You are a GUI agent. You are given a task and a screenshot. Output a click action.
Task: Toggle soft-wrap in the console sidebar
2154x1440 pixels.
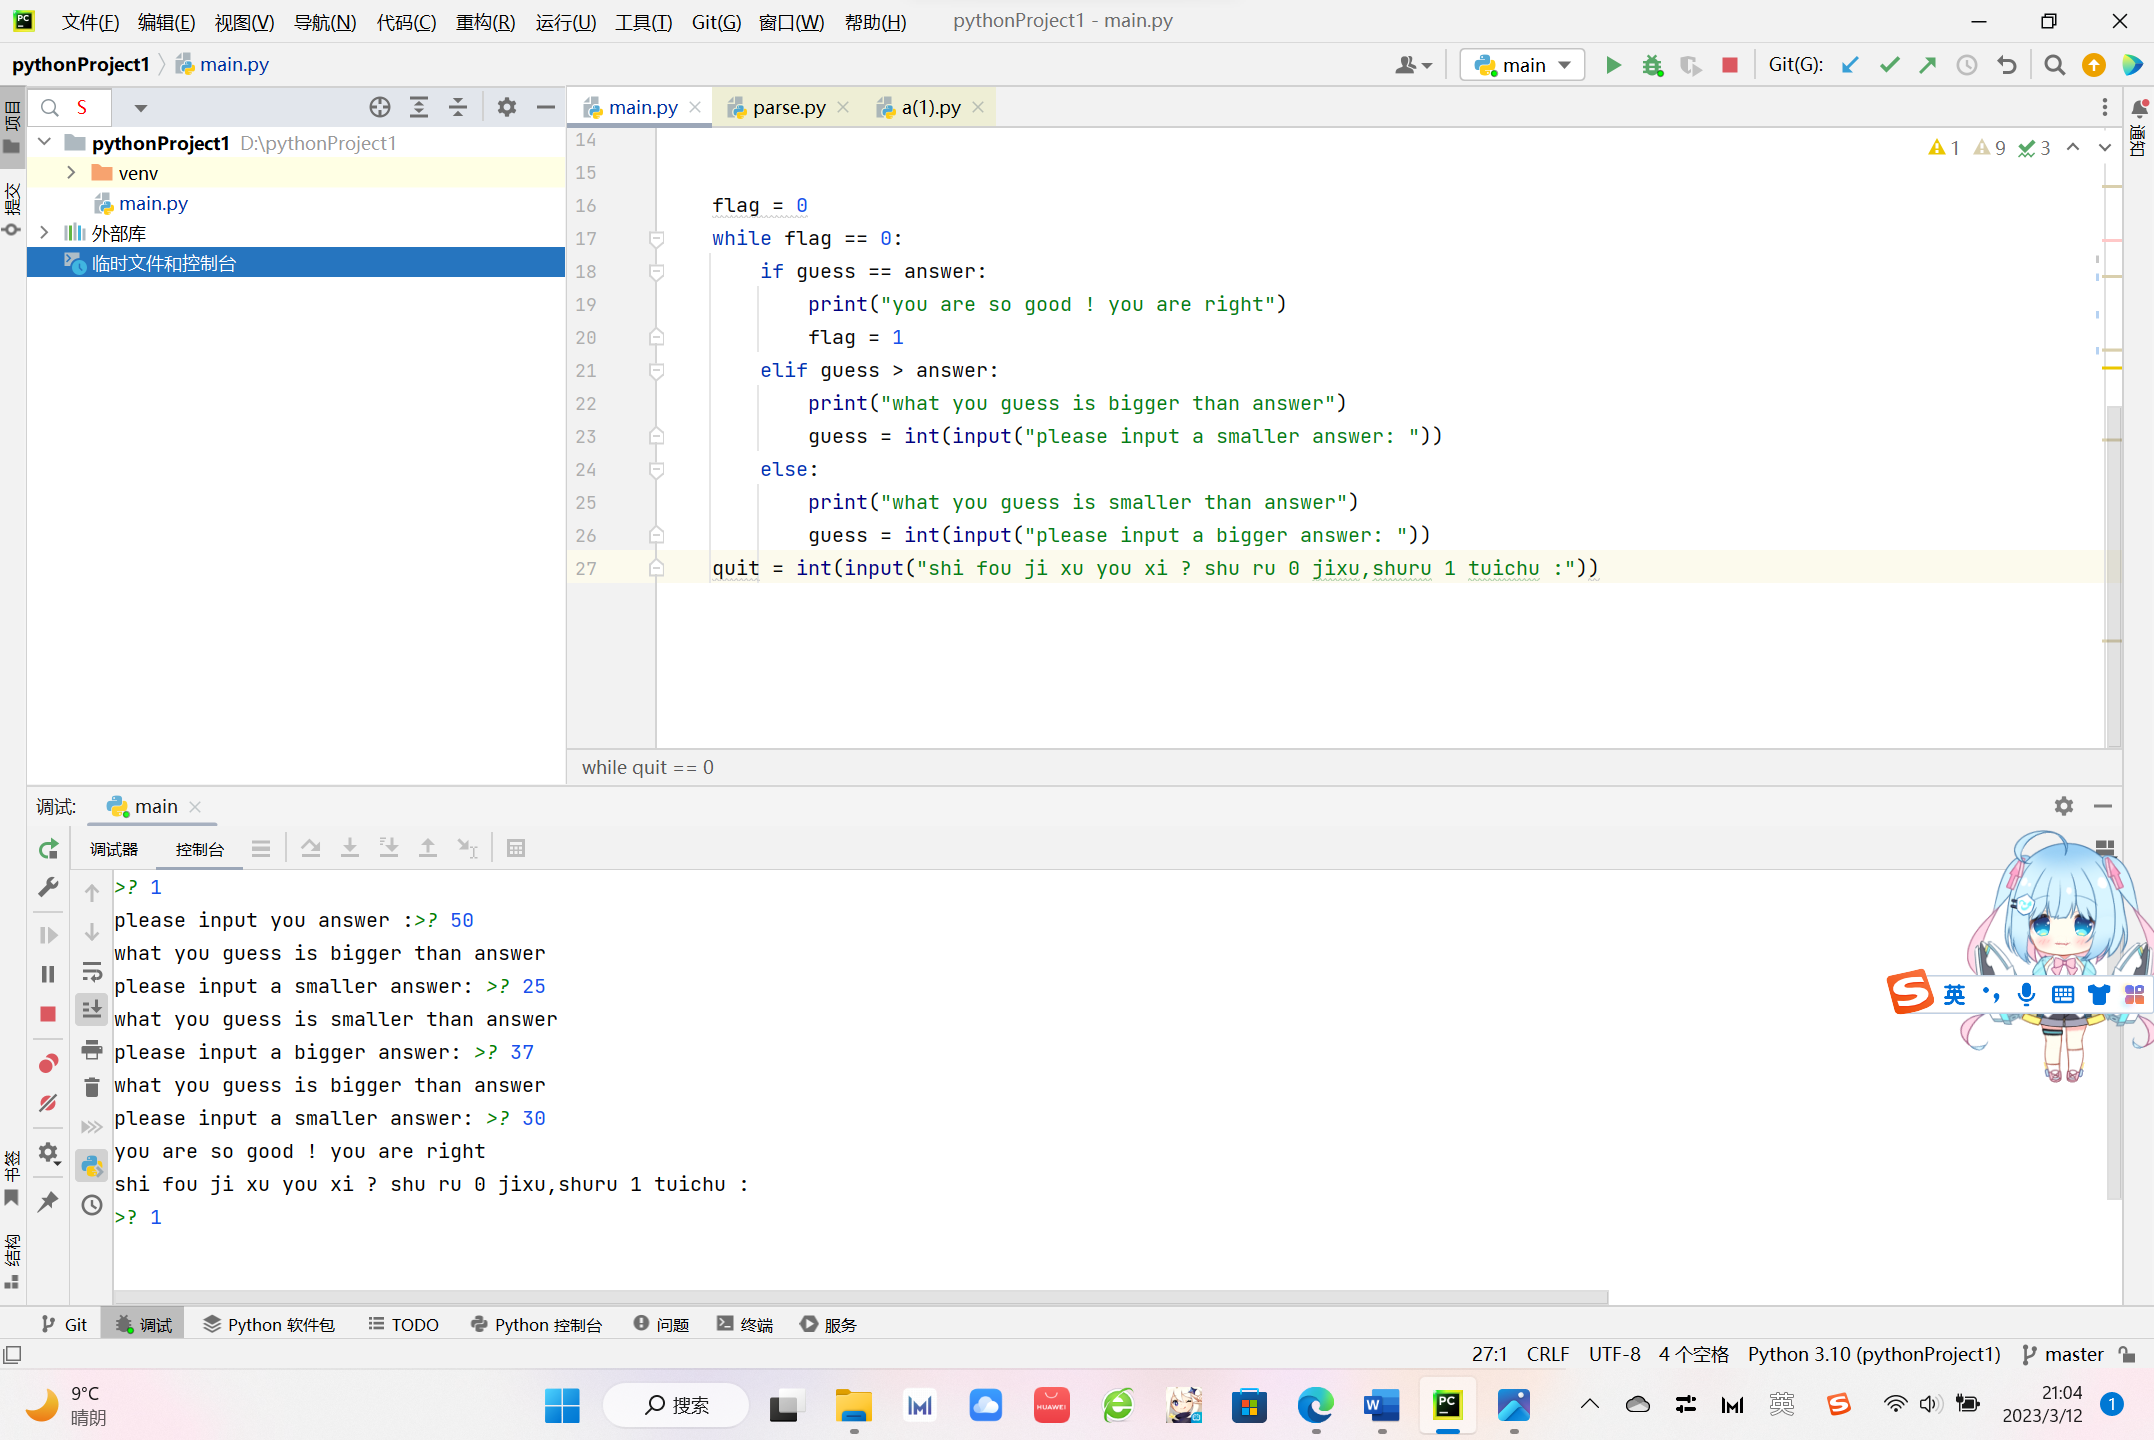click(92, 971)
